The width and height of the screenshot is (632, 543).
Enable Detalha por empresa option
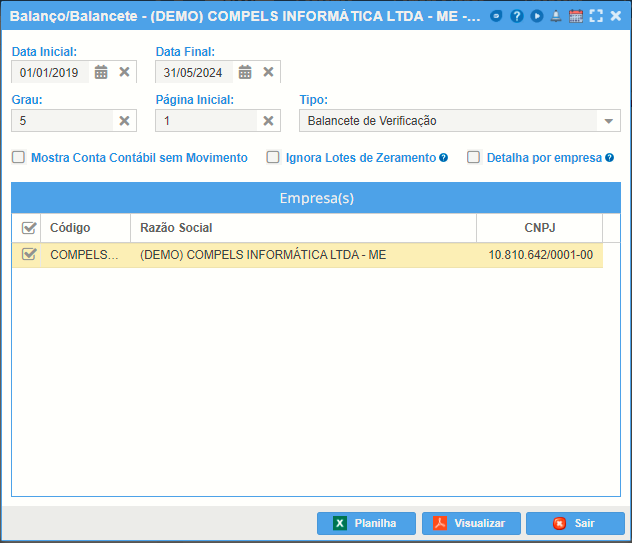pos(474,157)
